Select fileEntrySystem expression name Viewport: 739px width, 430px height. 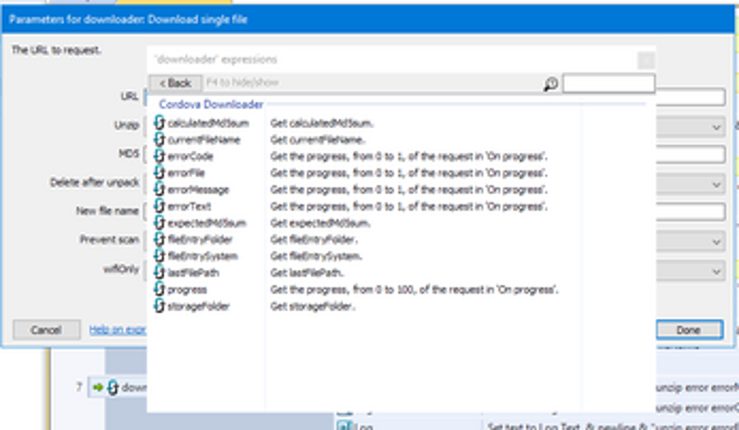203,256
